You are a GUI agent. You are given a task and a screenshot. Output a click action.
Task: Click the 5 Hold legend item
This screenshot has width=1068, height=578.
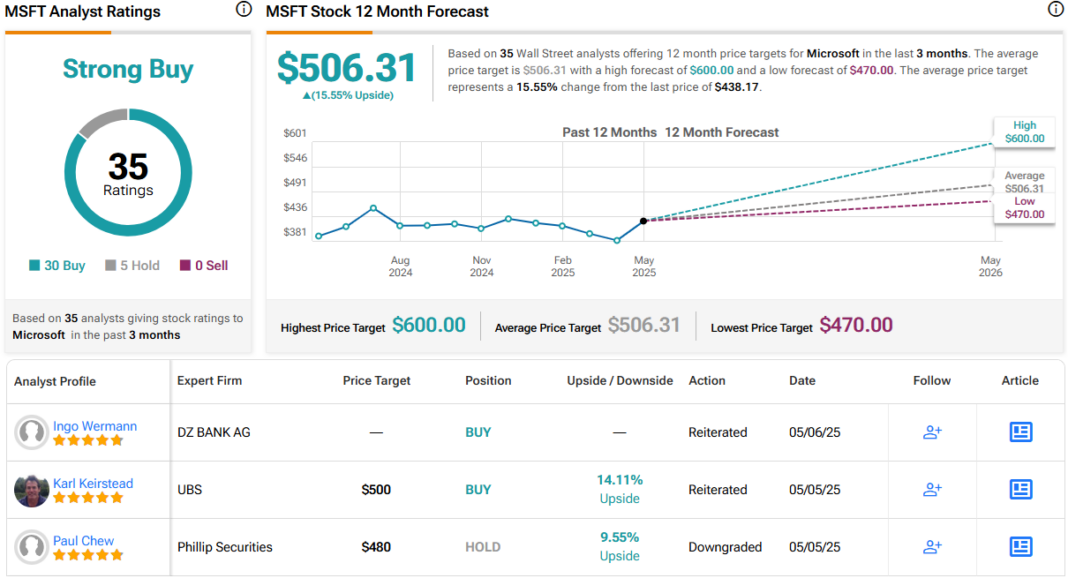(132, 266)
